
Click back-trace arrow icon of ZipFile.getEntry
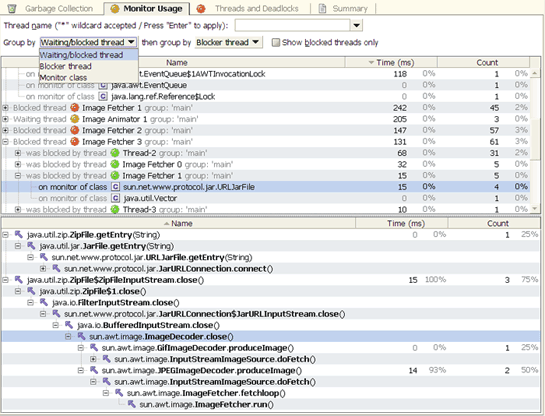coord(19,235)
